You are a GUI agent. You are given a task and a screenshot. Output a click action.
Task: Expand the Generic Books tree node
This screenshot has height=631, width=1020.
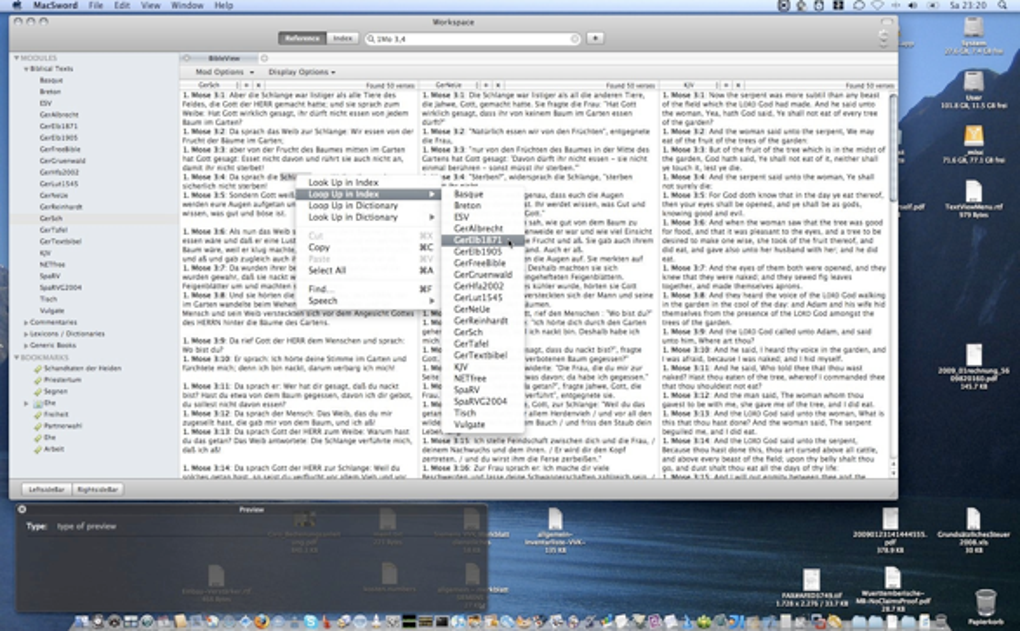point(26,345)
